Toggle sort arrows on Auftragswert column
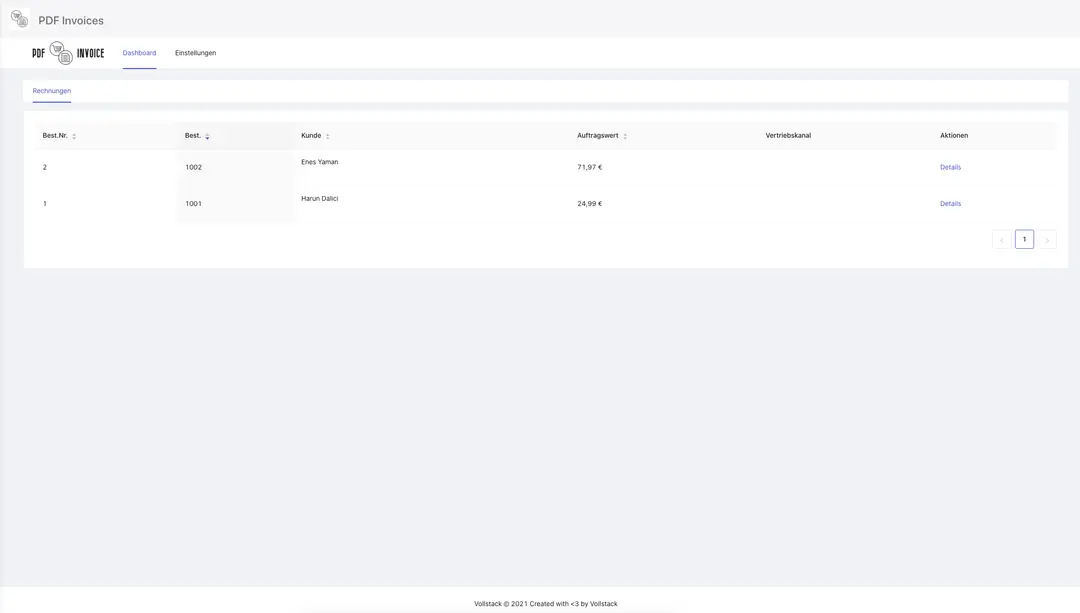 click(625, 136)
